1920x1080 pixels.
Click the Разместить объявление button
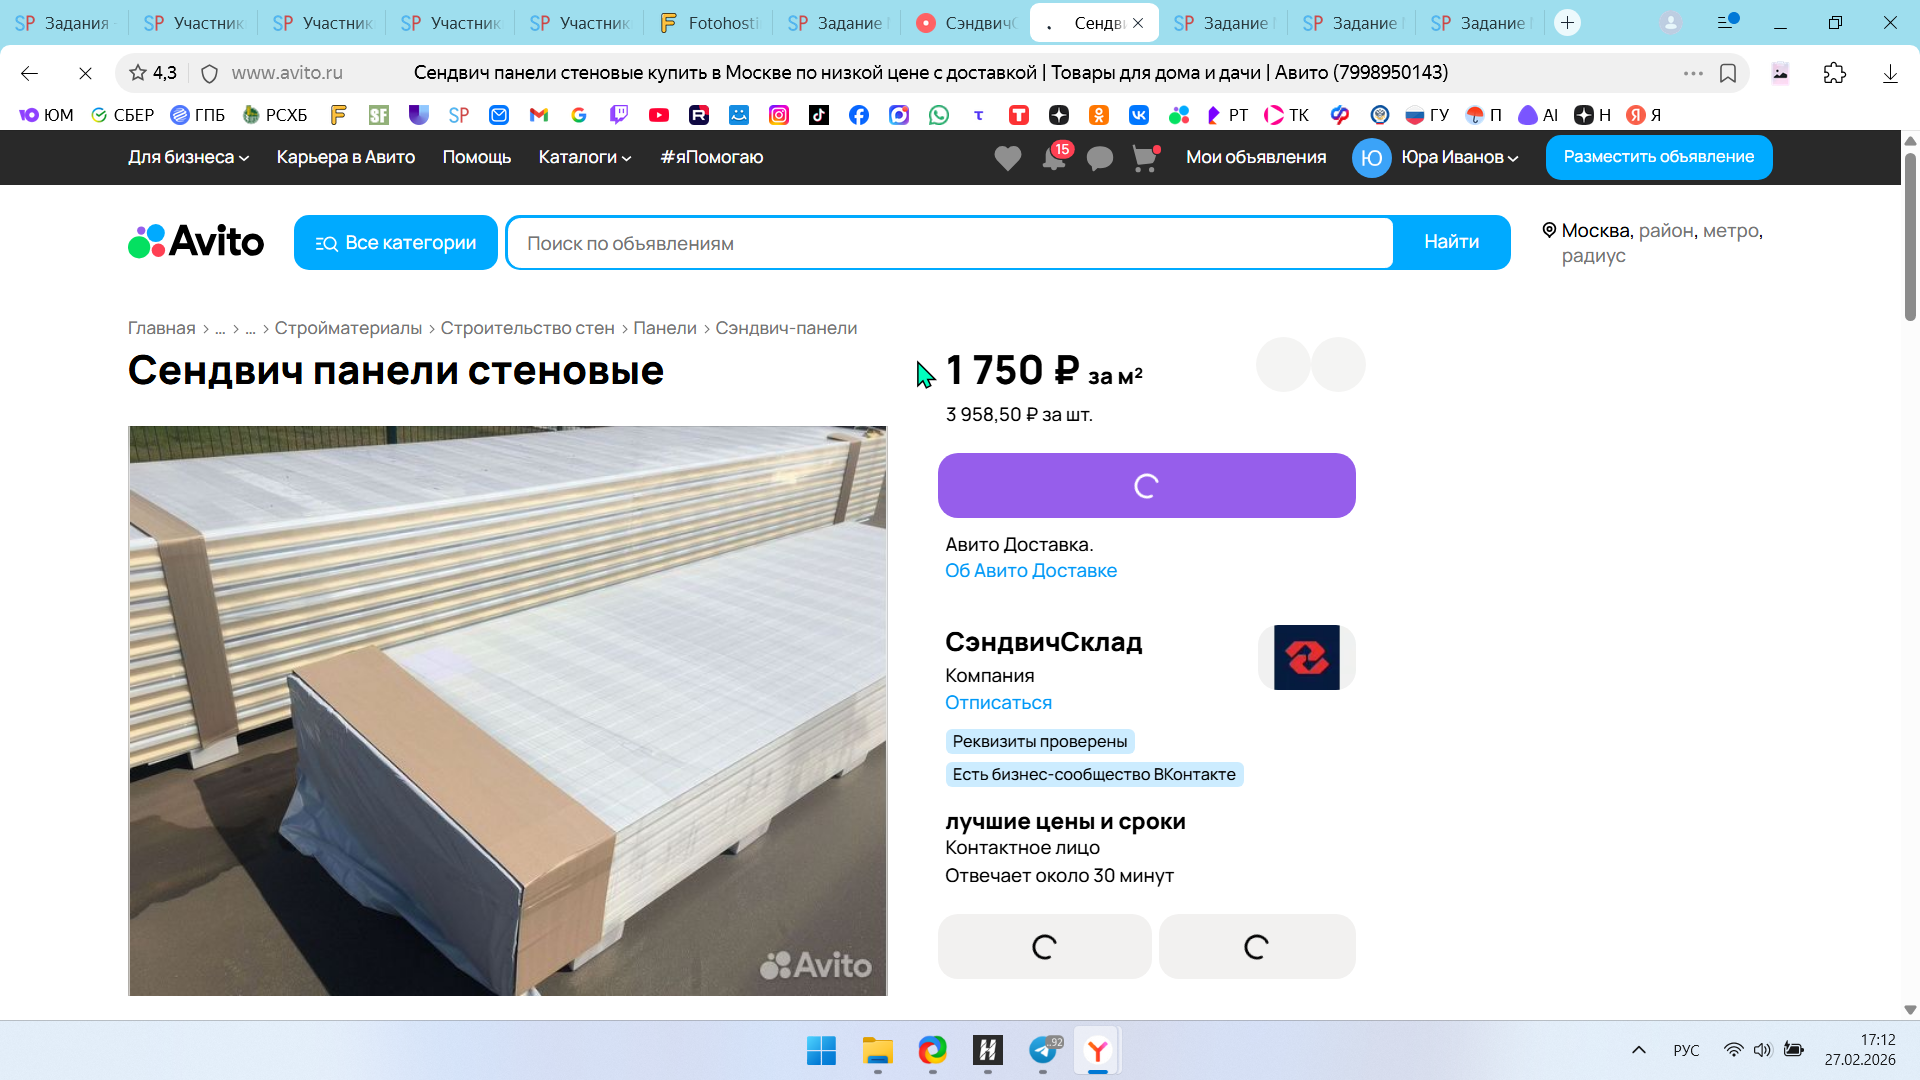[1658, 157]
